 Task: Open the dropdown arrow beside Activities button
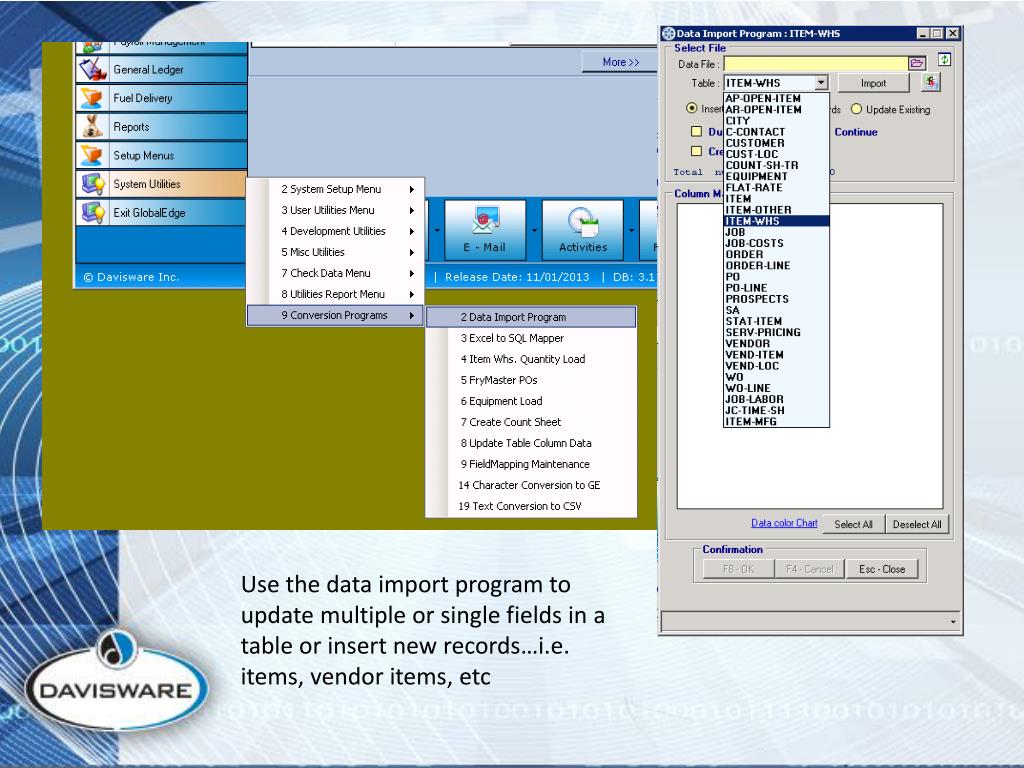pos(632,231)
